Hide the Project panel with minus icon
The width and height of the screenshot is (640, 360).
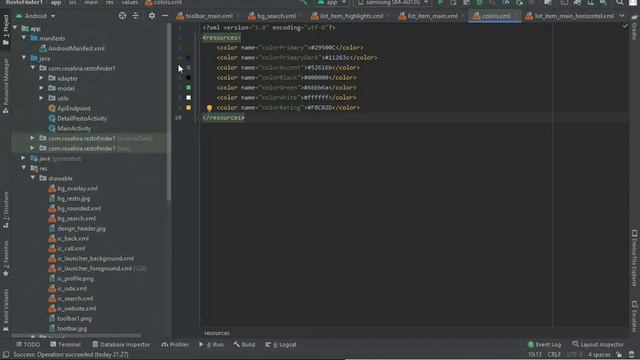tap(165, 16)
